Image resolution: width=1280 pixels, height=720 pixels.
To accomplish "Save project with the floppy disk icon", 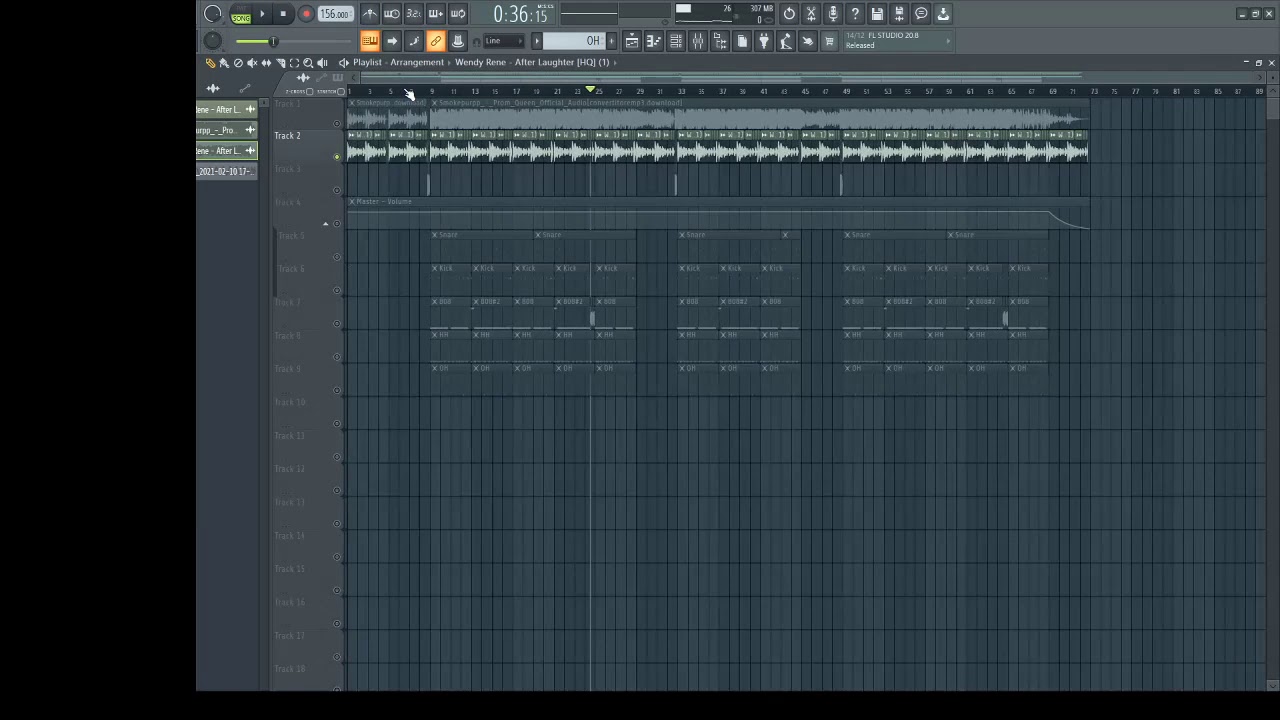I will [x=877, y=14].
